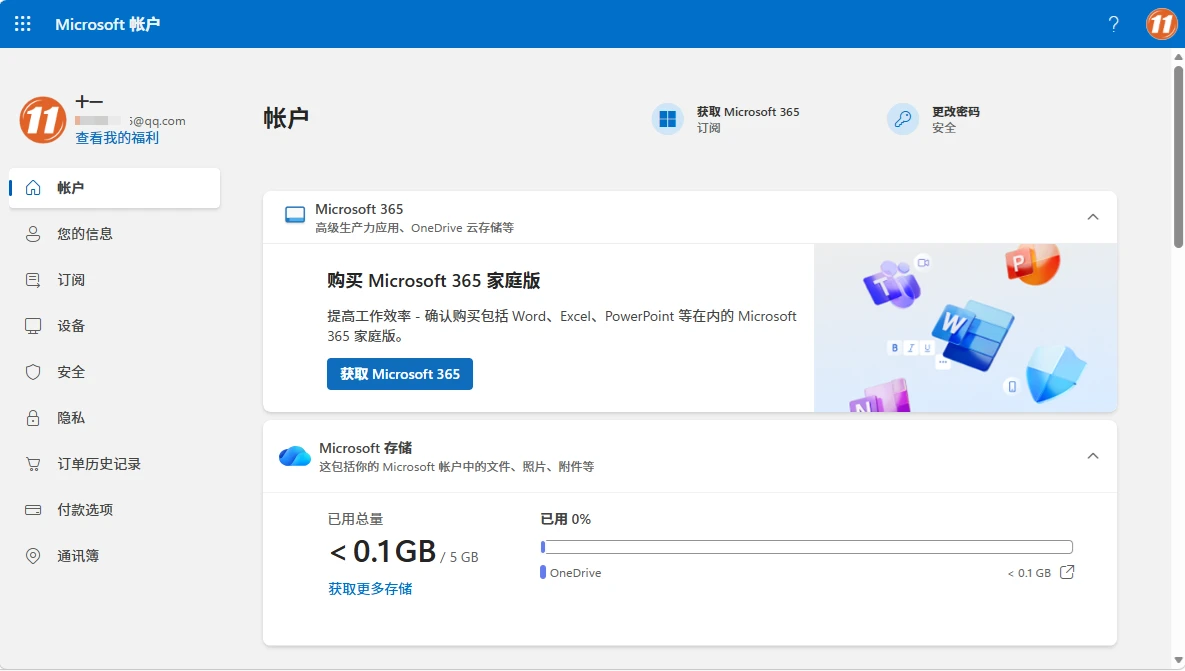Collapse the Microsoft 存储 card chevron
The height and width of the screenshot is (671, 1185).
pyautogui.click(x=1093, y=456)
